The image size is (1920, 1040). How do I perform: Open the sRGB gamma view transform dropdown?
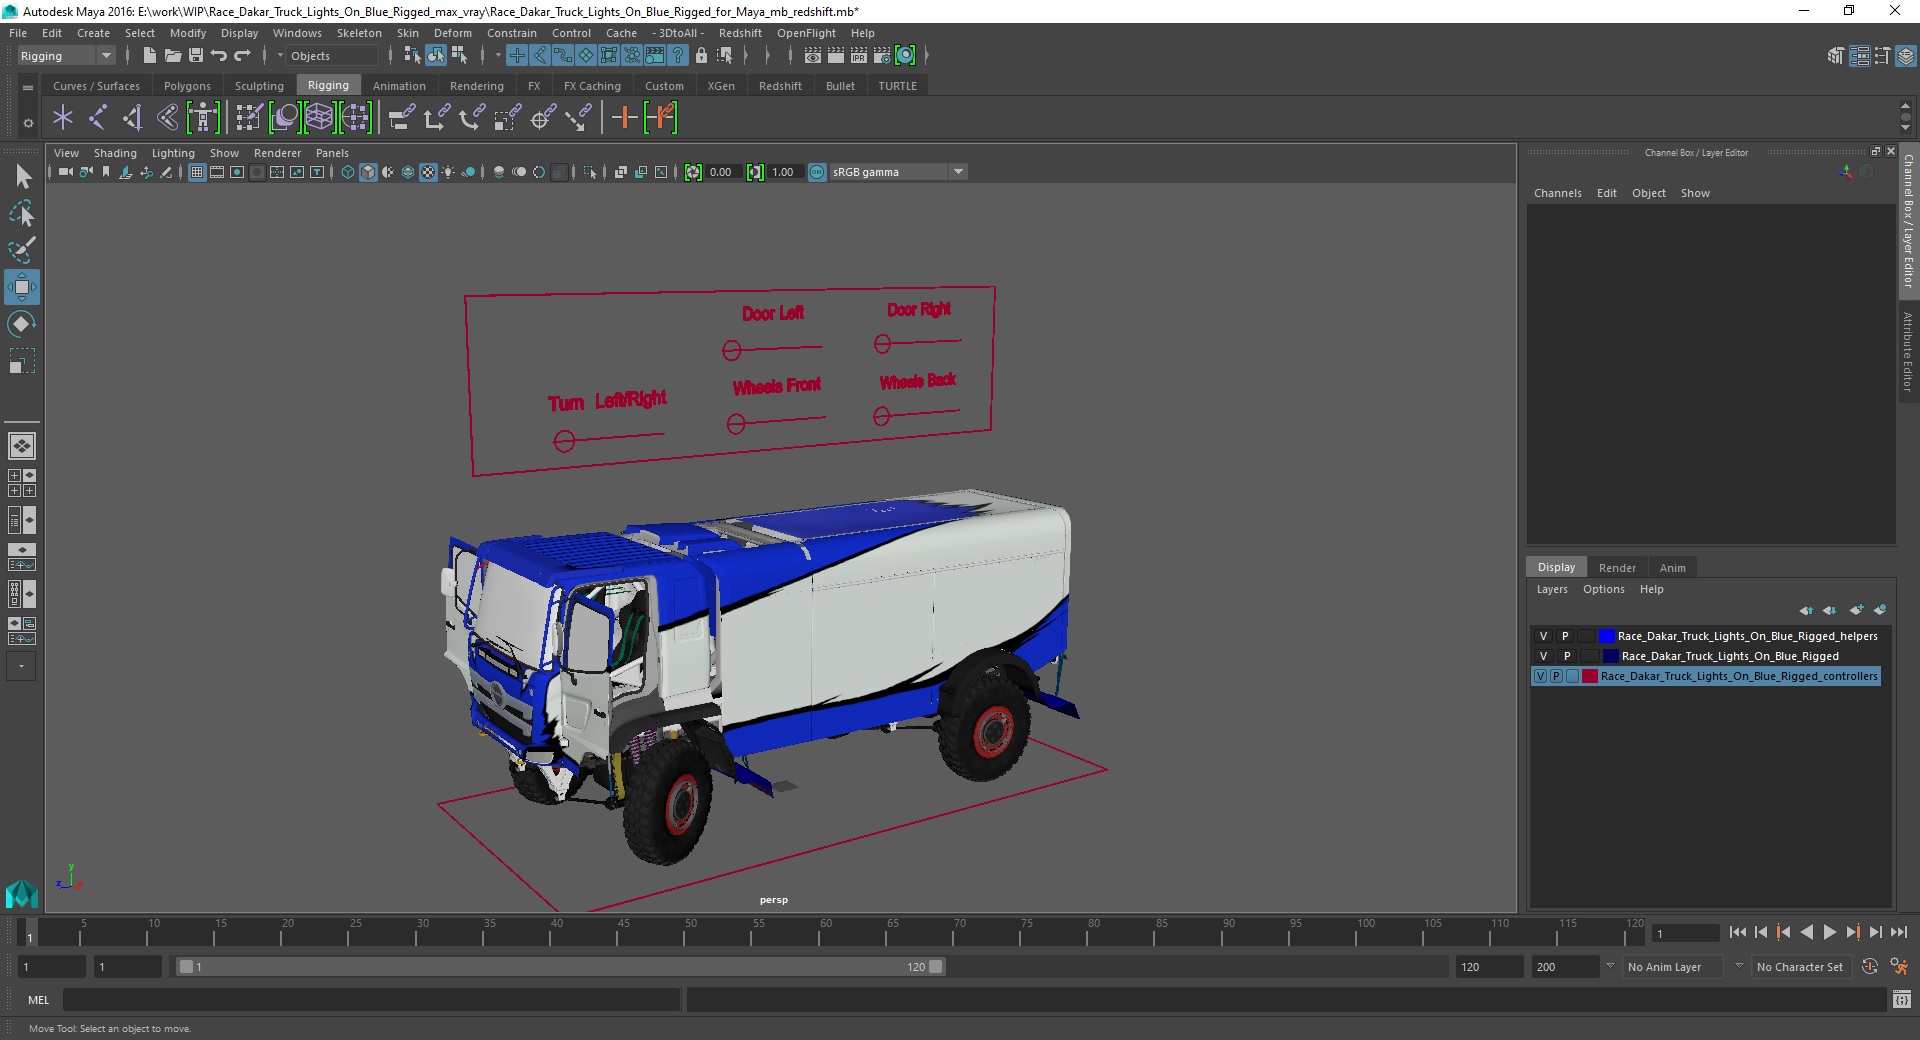pos(898,172)
